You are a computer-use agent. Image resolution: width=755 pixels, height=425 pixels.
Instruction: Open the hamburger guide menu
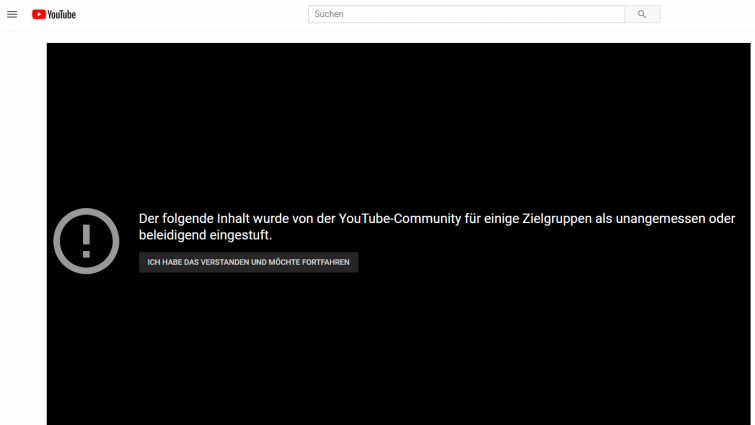[12, 14]
